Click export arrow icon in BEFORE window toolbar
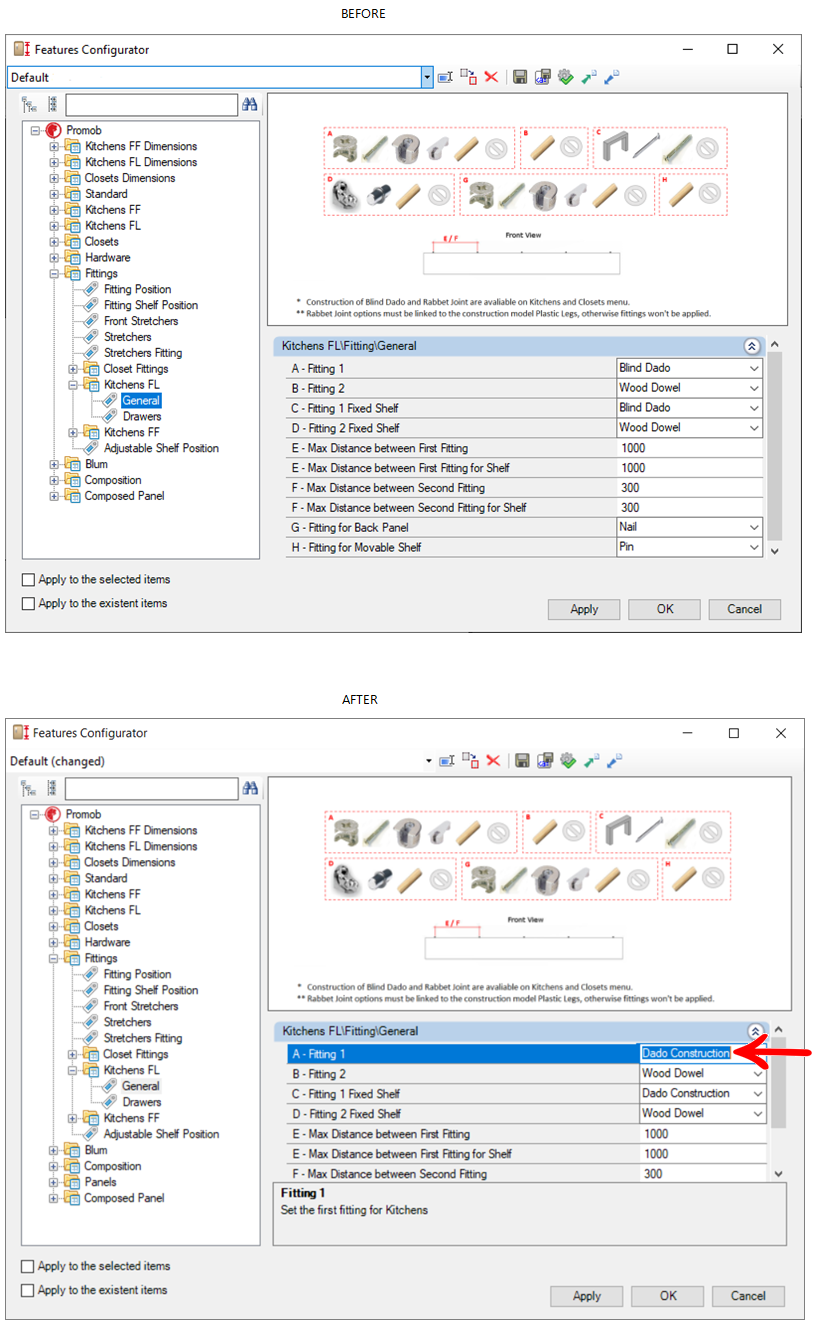Image resolution: width=815 pixels, height=1338 pixels. tap(612, 77)
